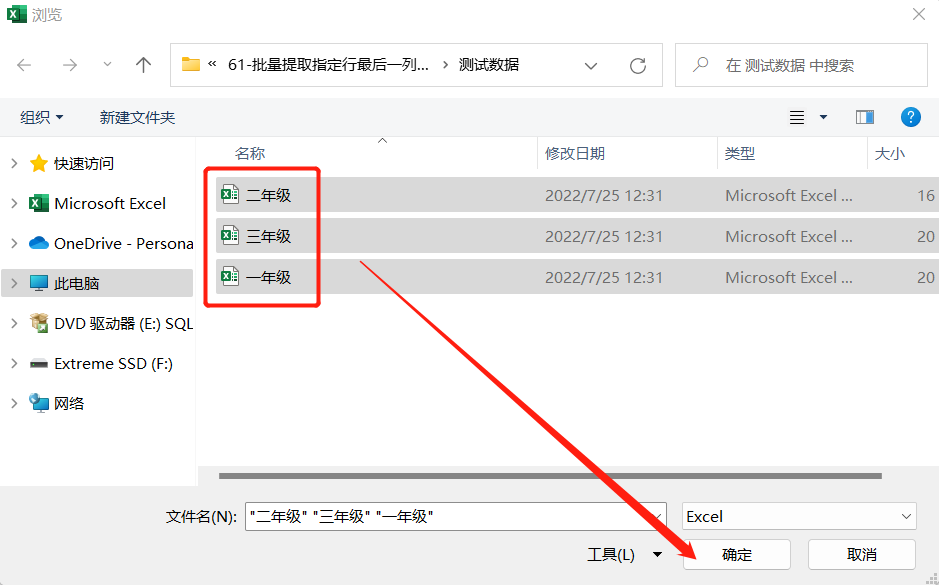Viewport: 939px width, 585px height.
Task: Click the search box 在 测试数据 中搜索
Action: (801, 65)
